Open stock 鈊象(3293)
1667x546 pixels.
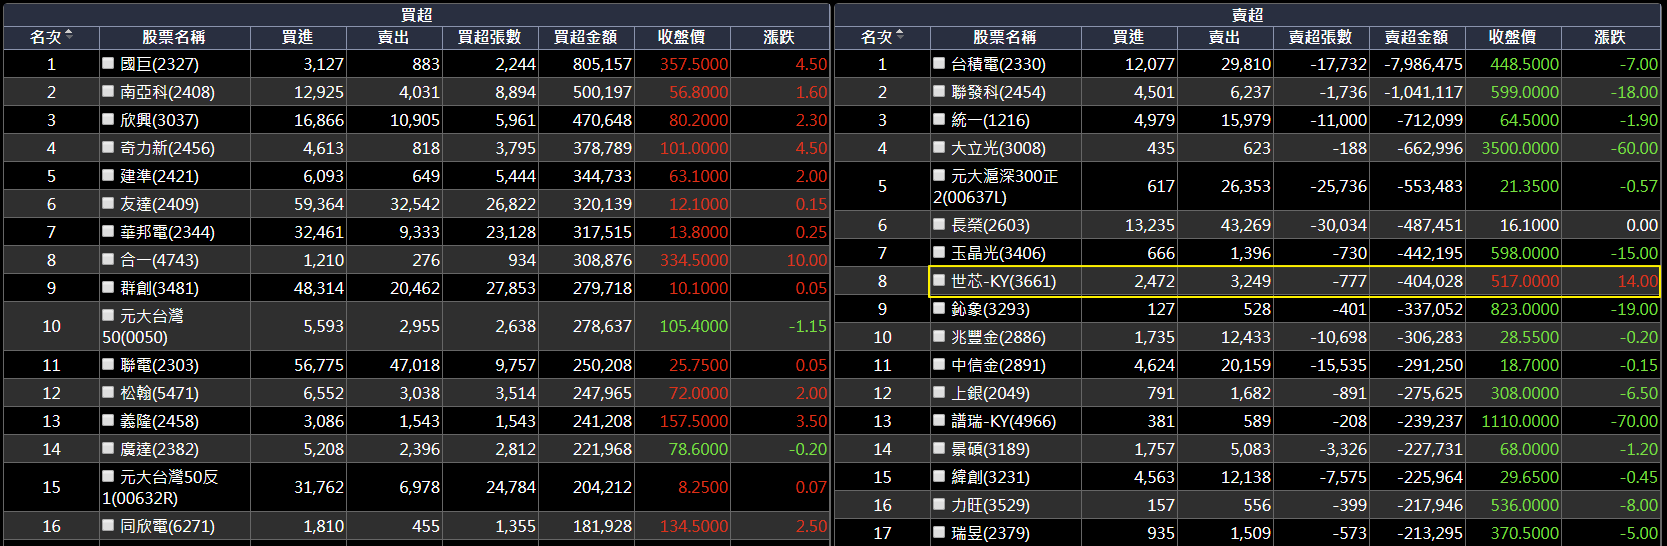(990, 309)
